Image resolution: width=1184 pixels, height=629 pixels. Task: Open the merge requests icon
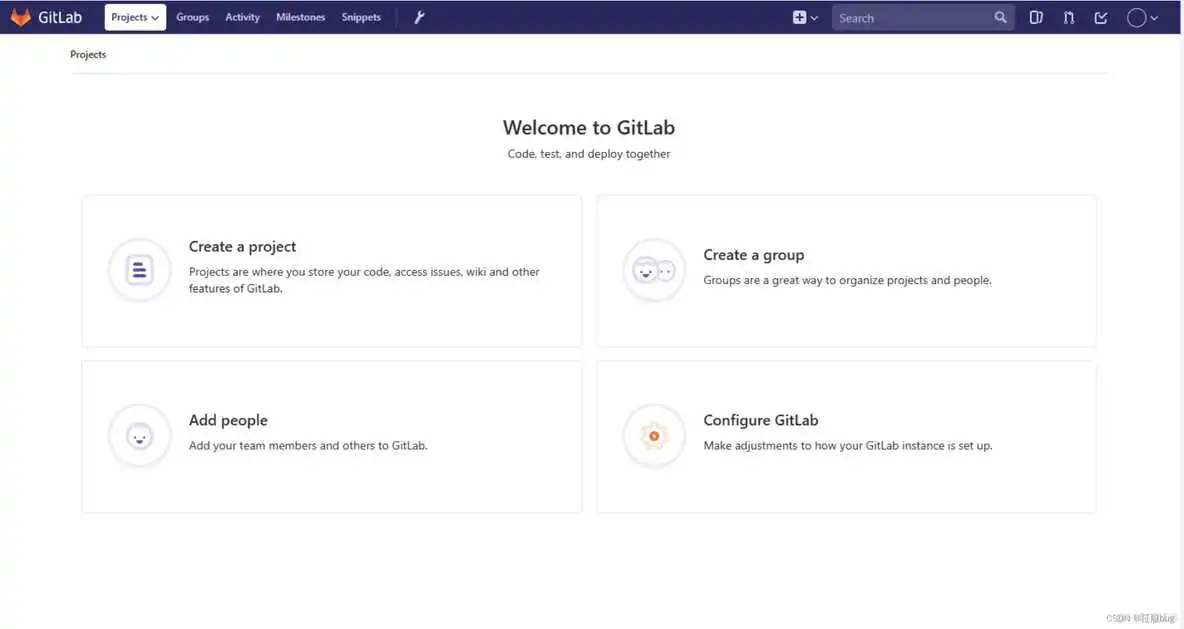(1068, 17)
